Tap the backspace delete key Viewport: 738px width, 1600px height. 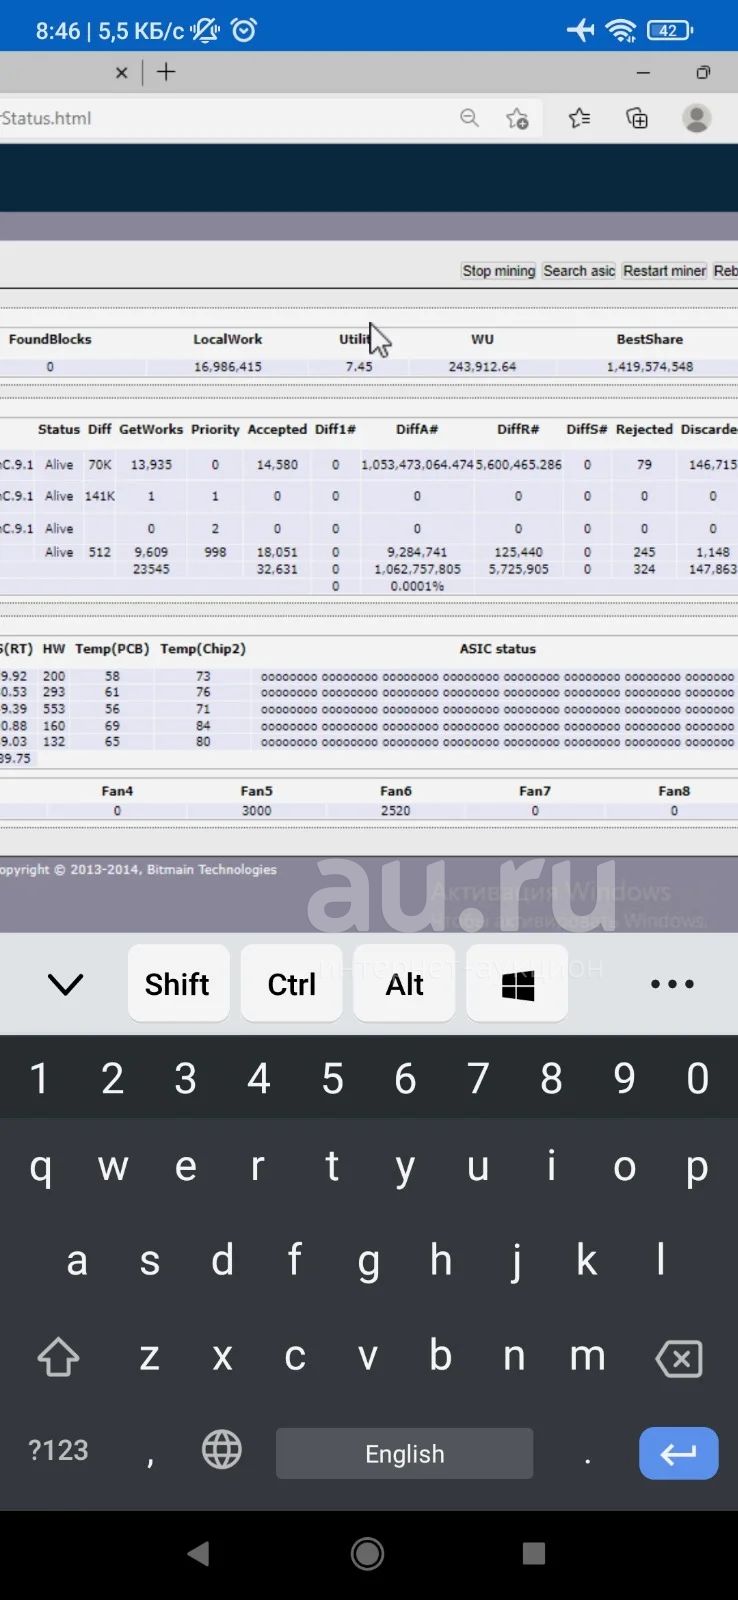pos(679,1358)
